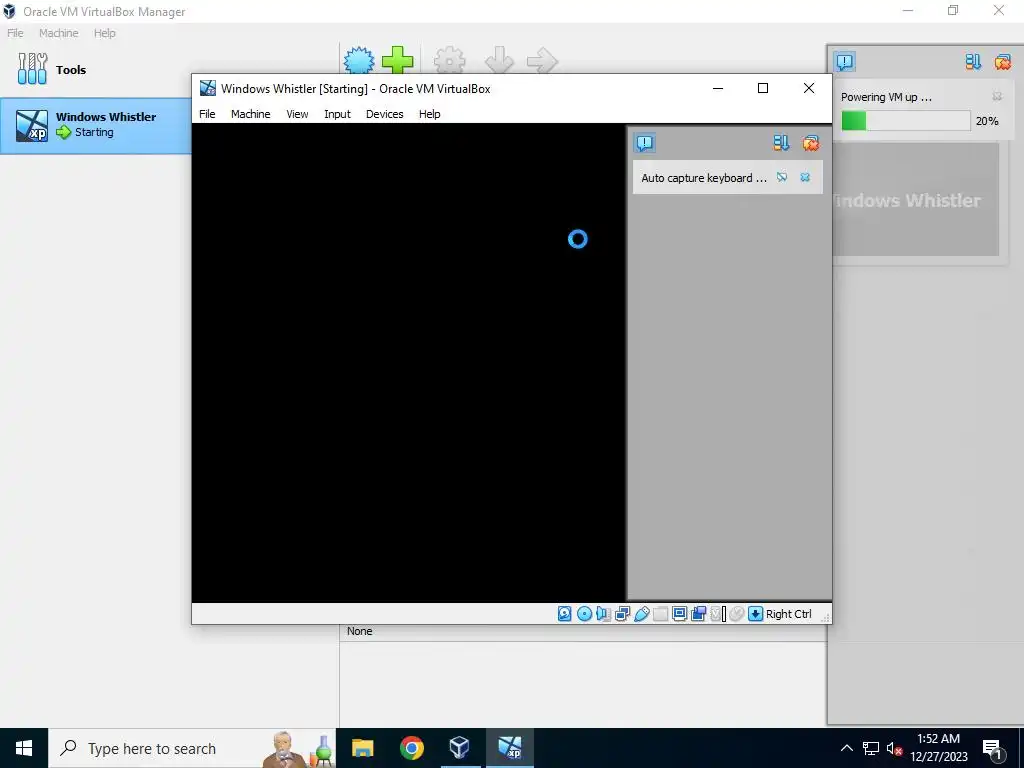Image resolution: width=1024 pixels, height=768 pixels.
Task: Click the Show right-arrow toolbar icon
Action: pyautogui.click(x=542, y=60)
